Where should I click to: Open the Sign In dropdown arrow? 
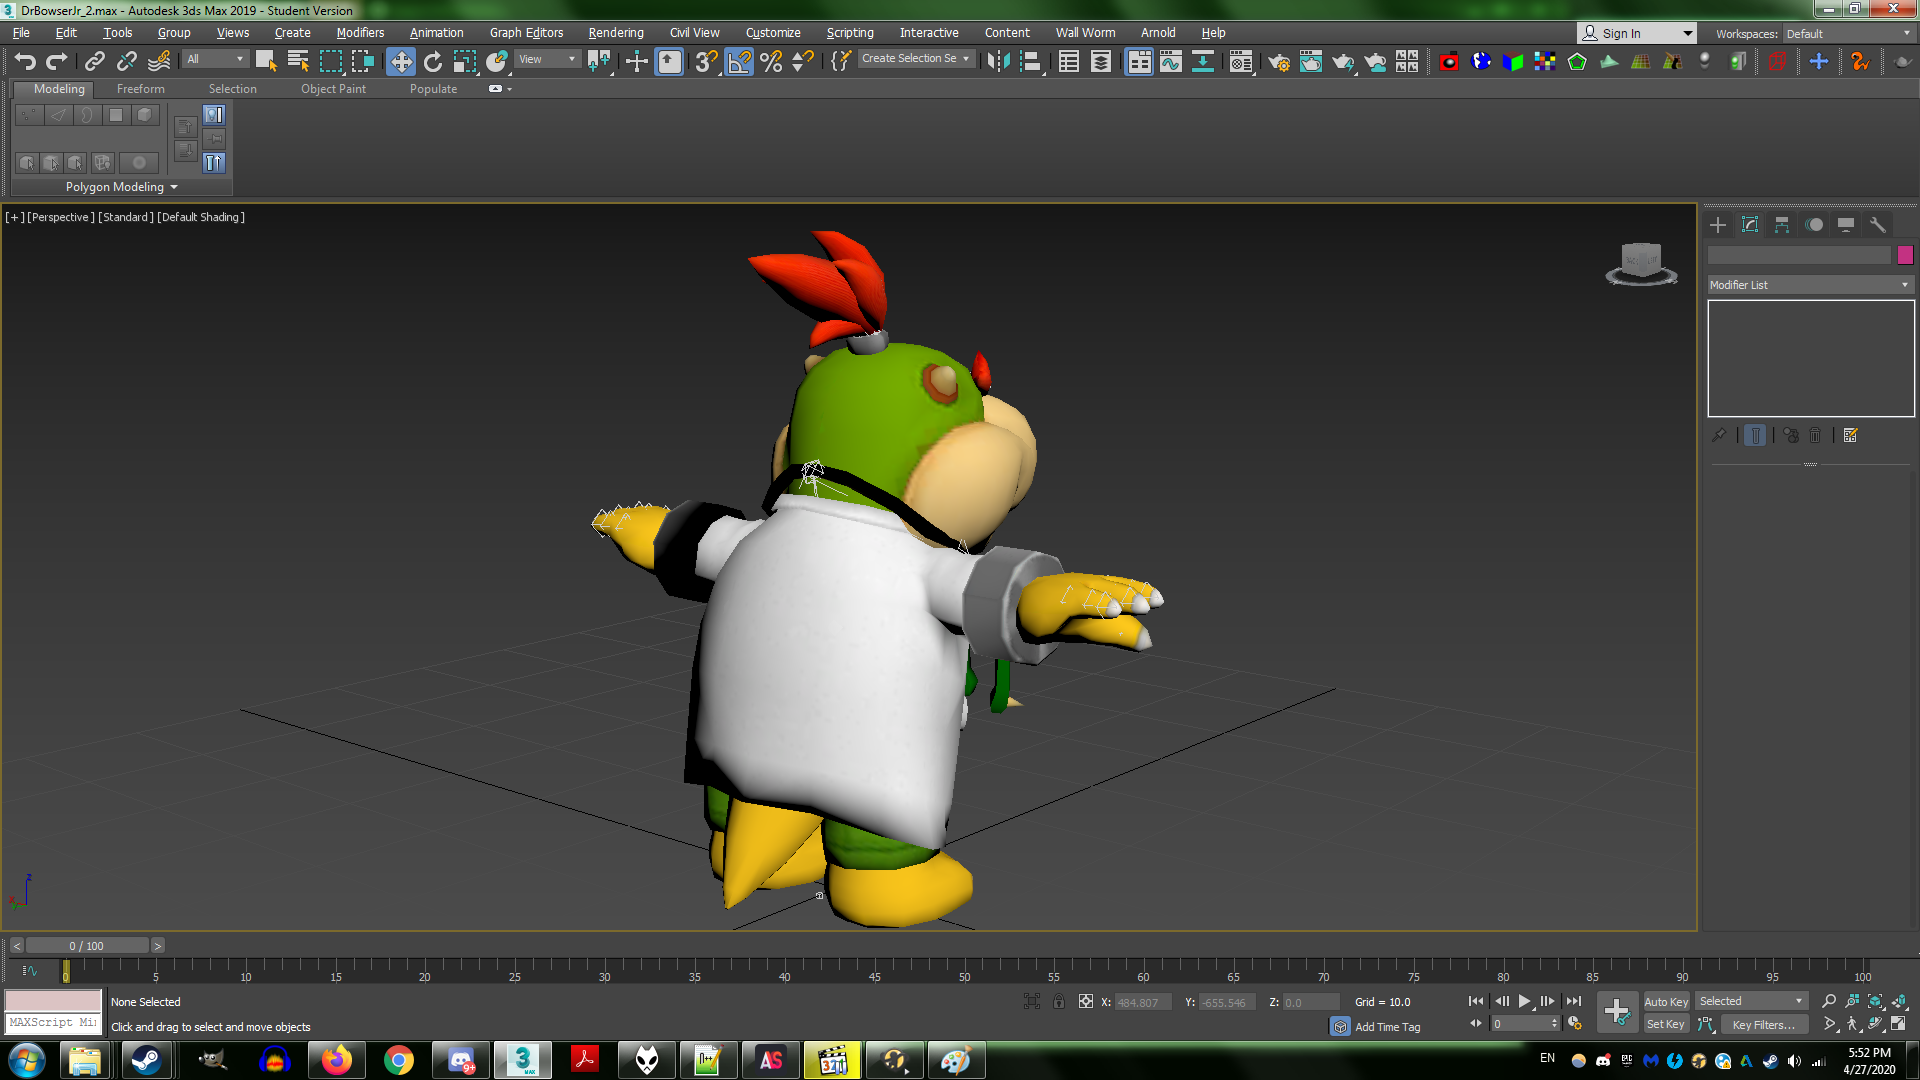[x=1688, y=33]
